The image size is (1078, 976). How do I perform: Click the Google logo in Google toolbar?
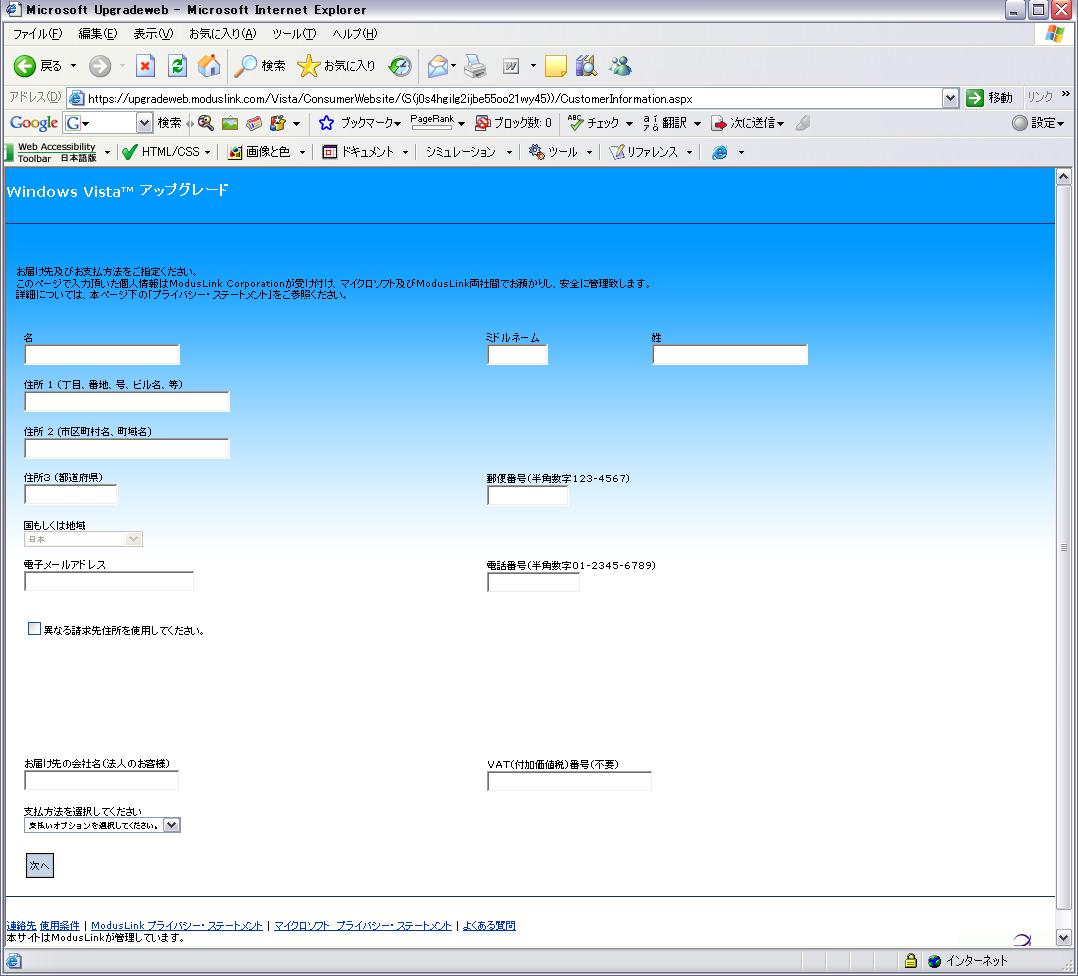tap(33, 123)
